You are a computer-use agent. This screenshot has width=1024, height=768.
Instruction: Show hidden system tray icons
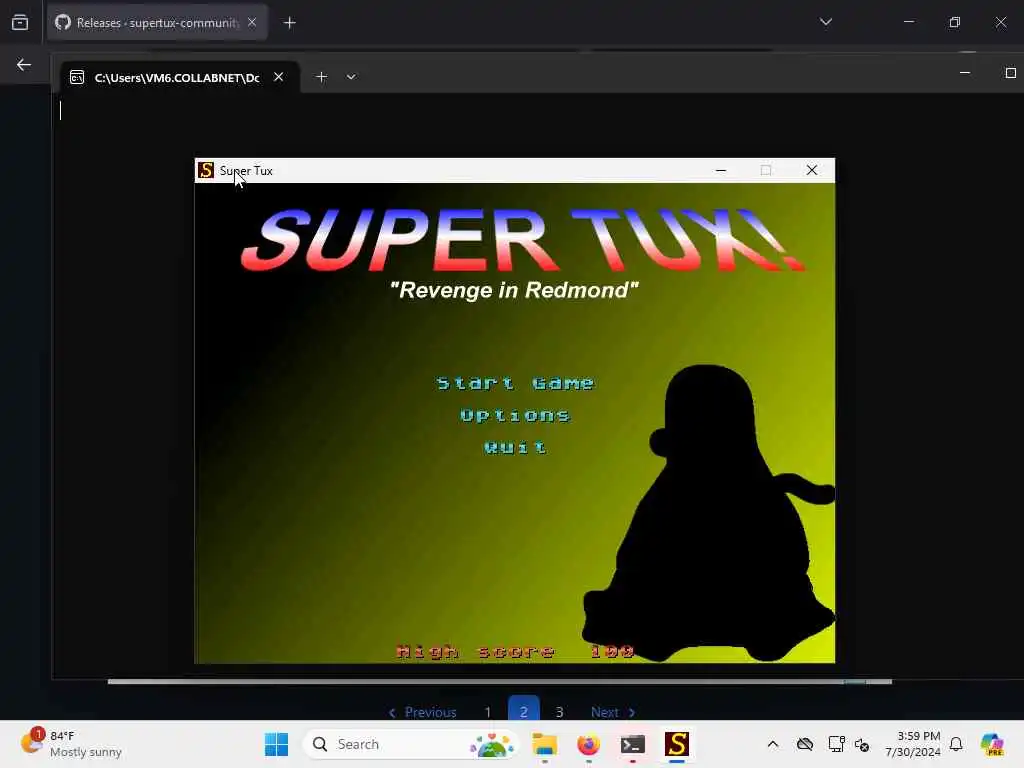pyautogui.click(x=773, y=744)
